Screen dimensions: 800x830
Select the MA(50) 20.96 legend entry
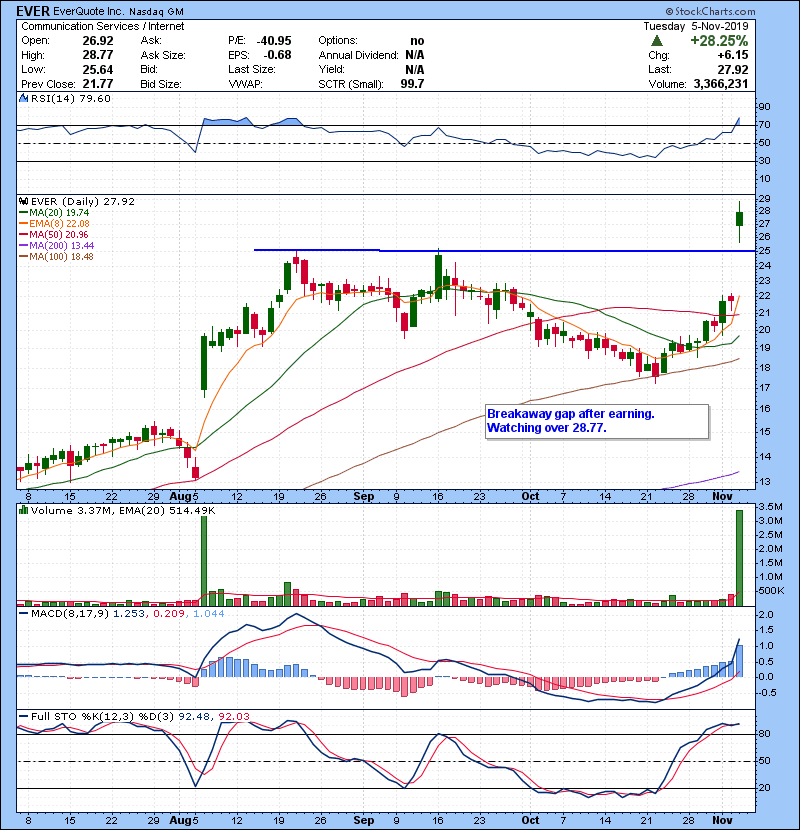coord(54,234)
